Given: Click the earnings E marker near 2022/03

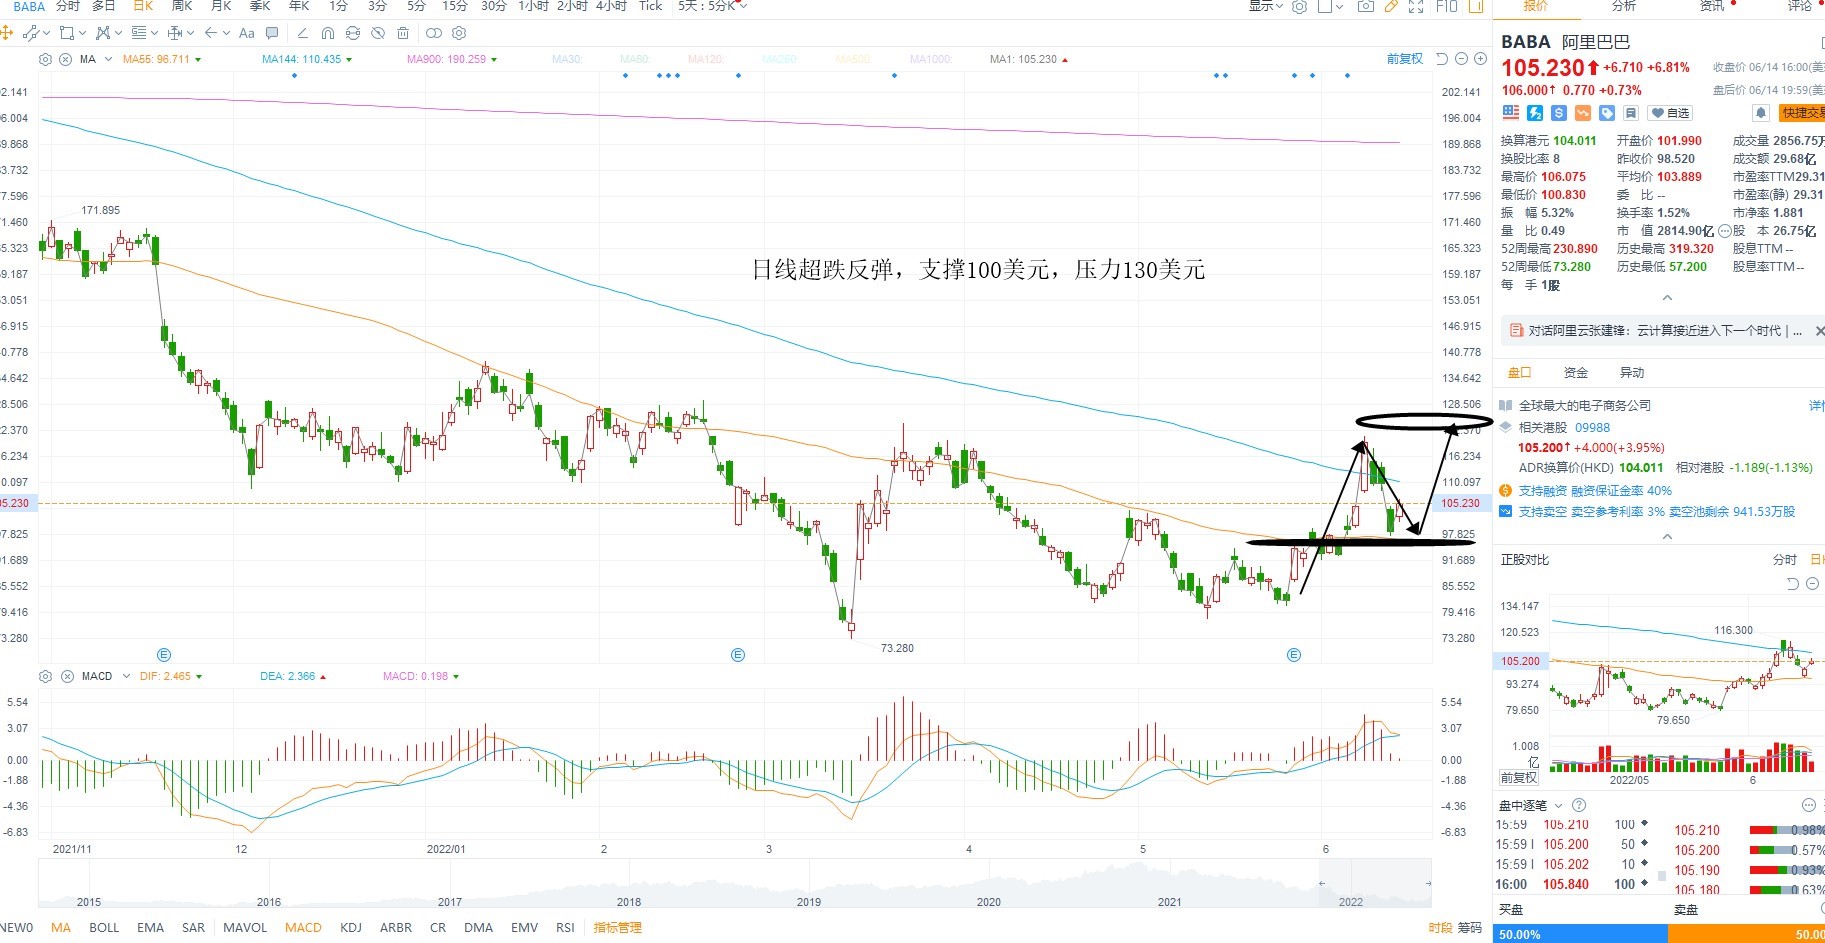Looking at the screenshot, I should (x=738, y=655).
